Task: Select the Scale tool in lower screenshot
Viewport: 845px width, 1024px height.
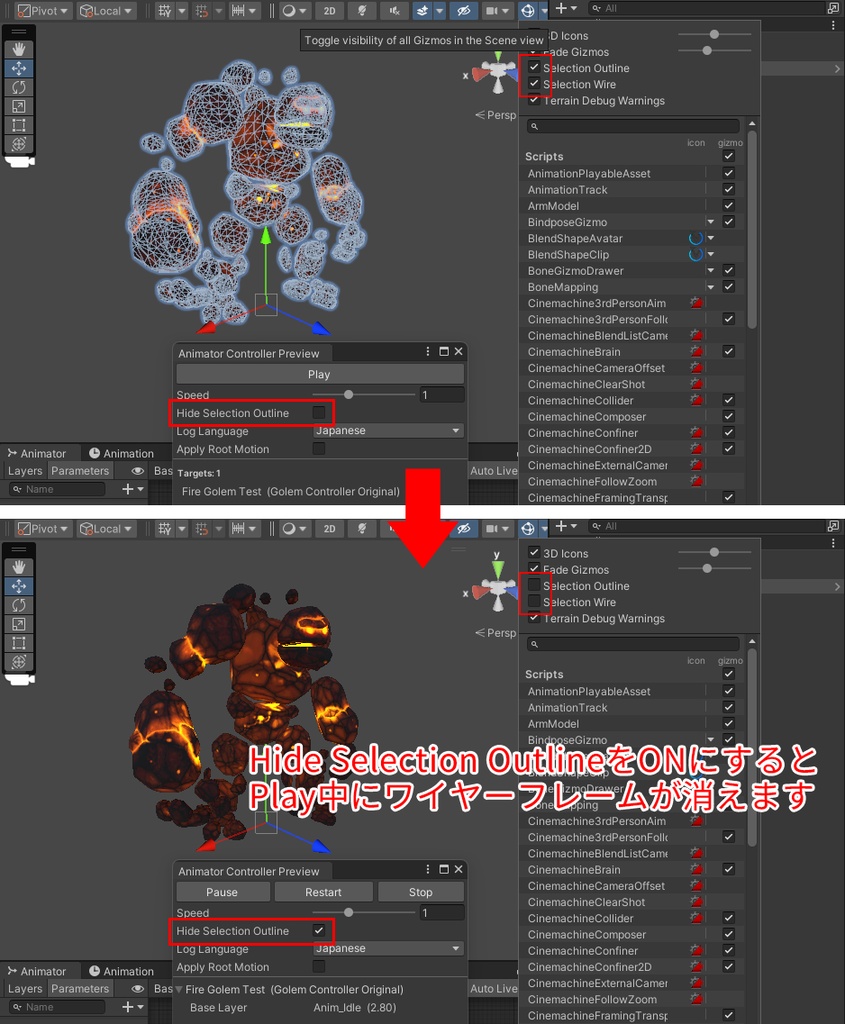Action: 19,624
